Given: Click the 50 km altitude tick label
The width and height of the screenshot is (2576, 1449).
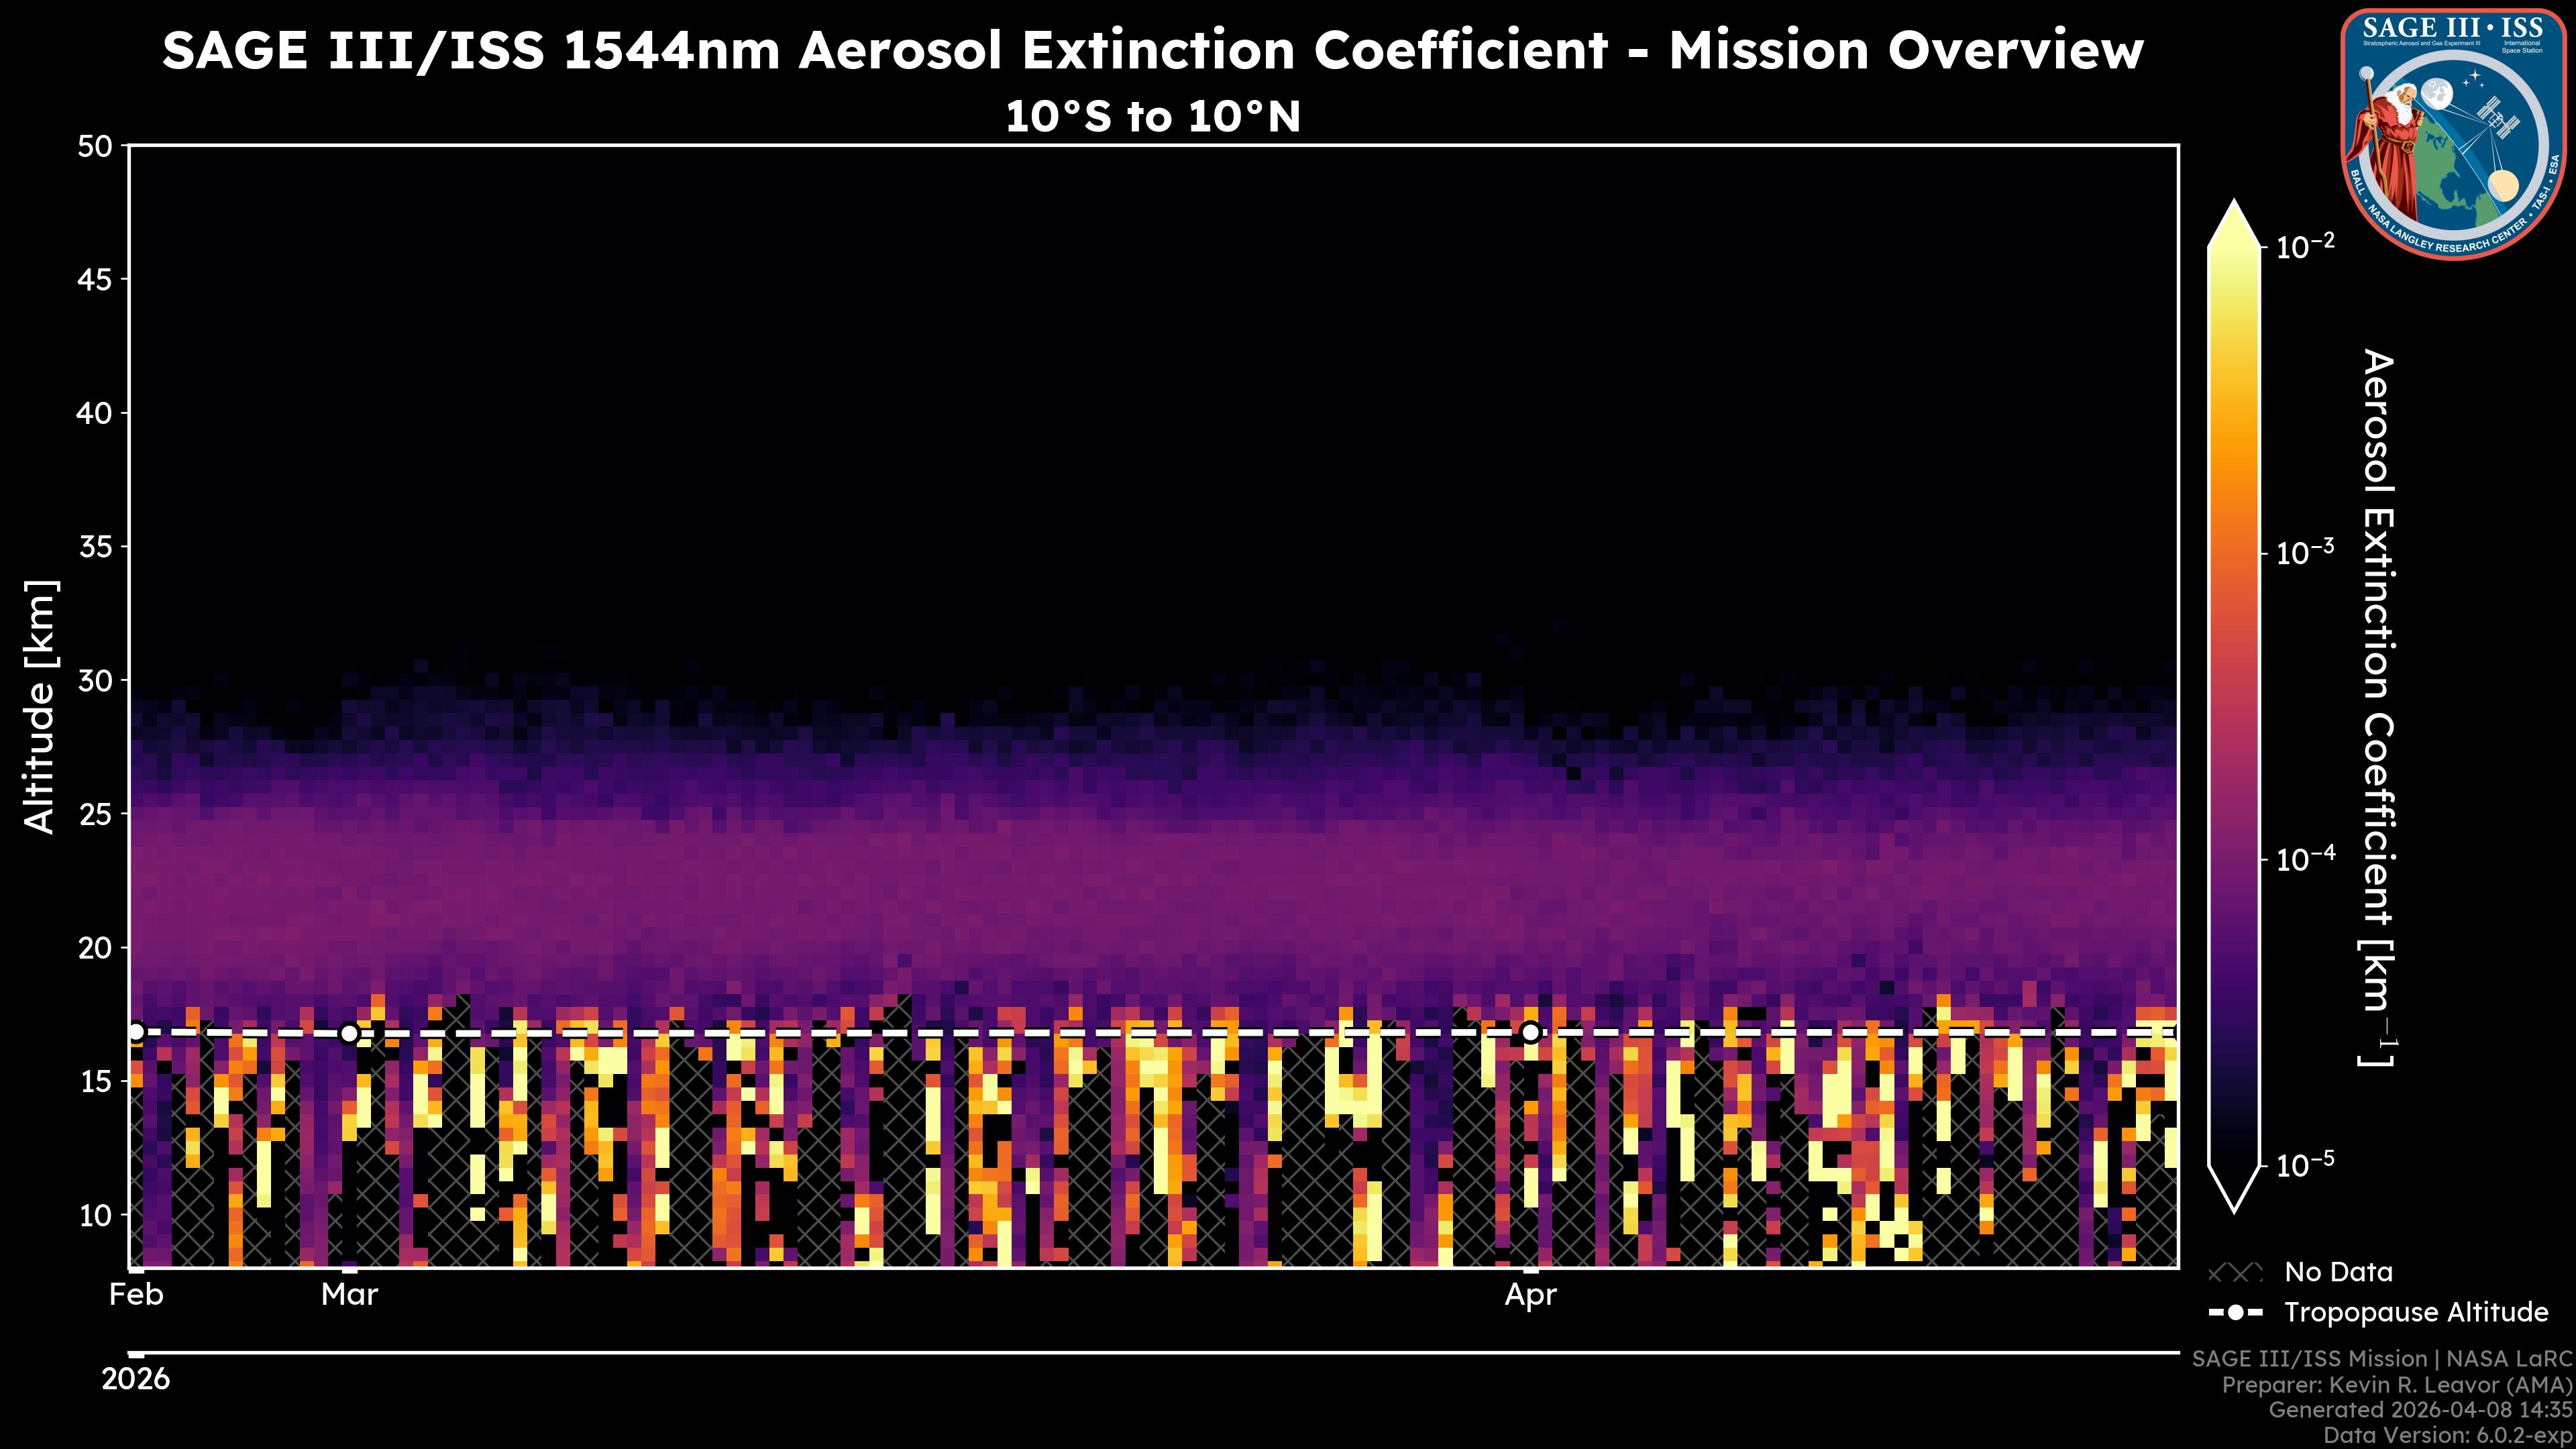Looking at the screenshot, I should 95,147.
